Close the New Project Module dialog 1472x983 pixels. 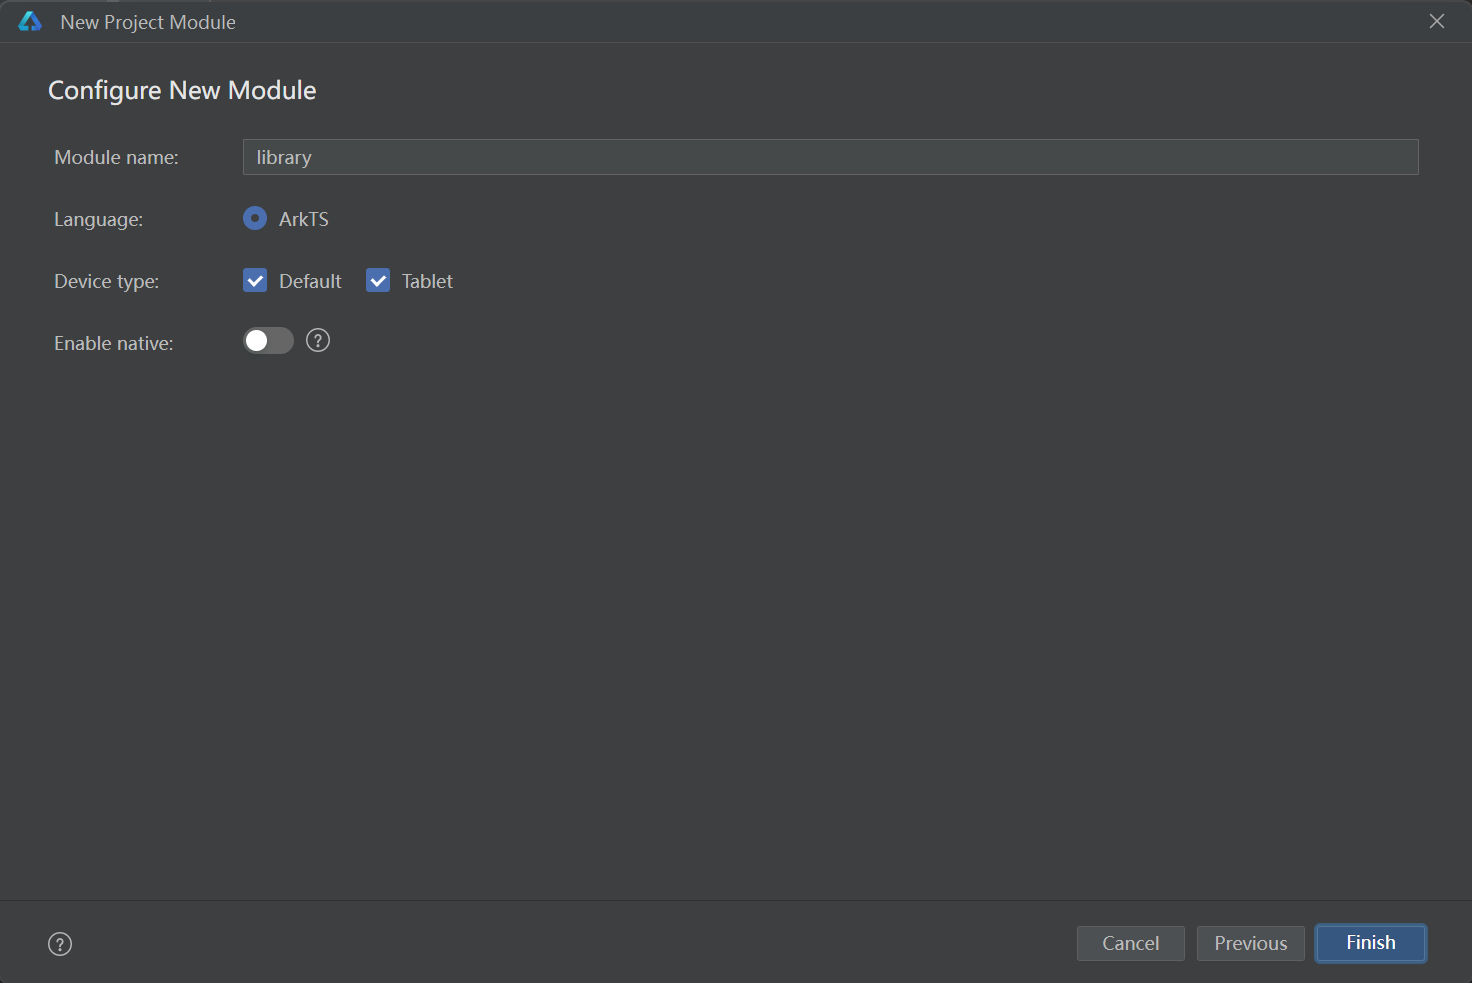(x=1437, y=21)
